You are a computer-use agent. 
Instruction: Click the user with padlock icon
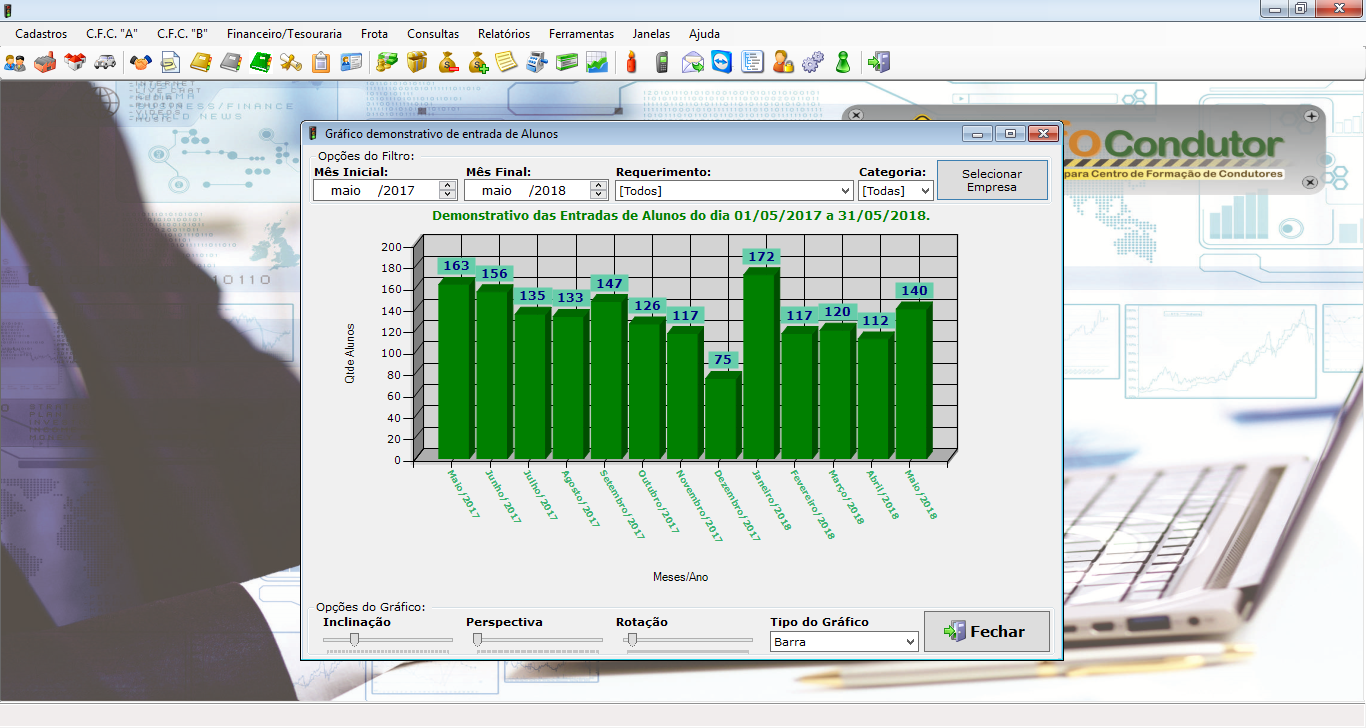[x=782, y=62]
